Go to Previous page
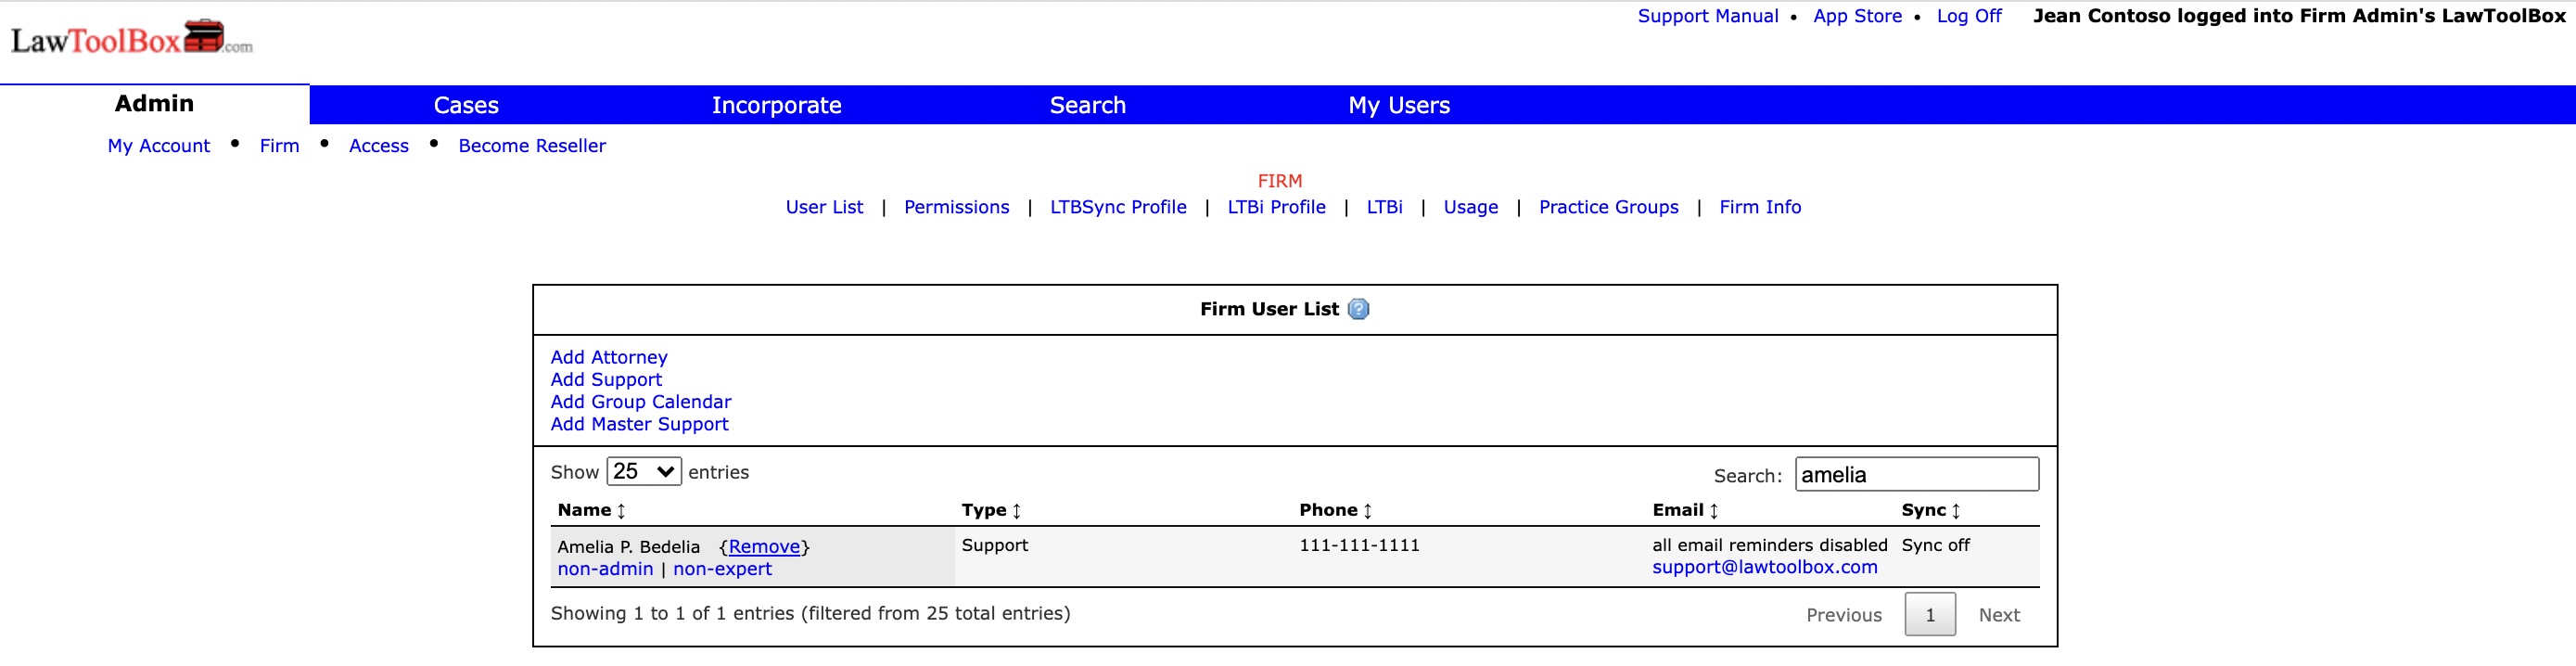Screen dimensions: 2576x666 coord(1843,615)
